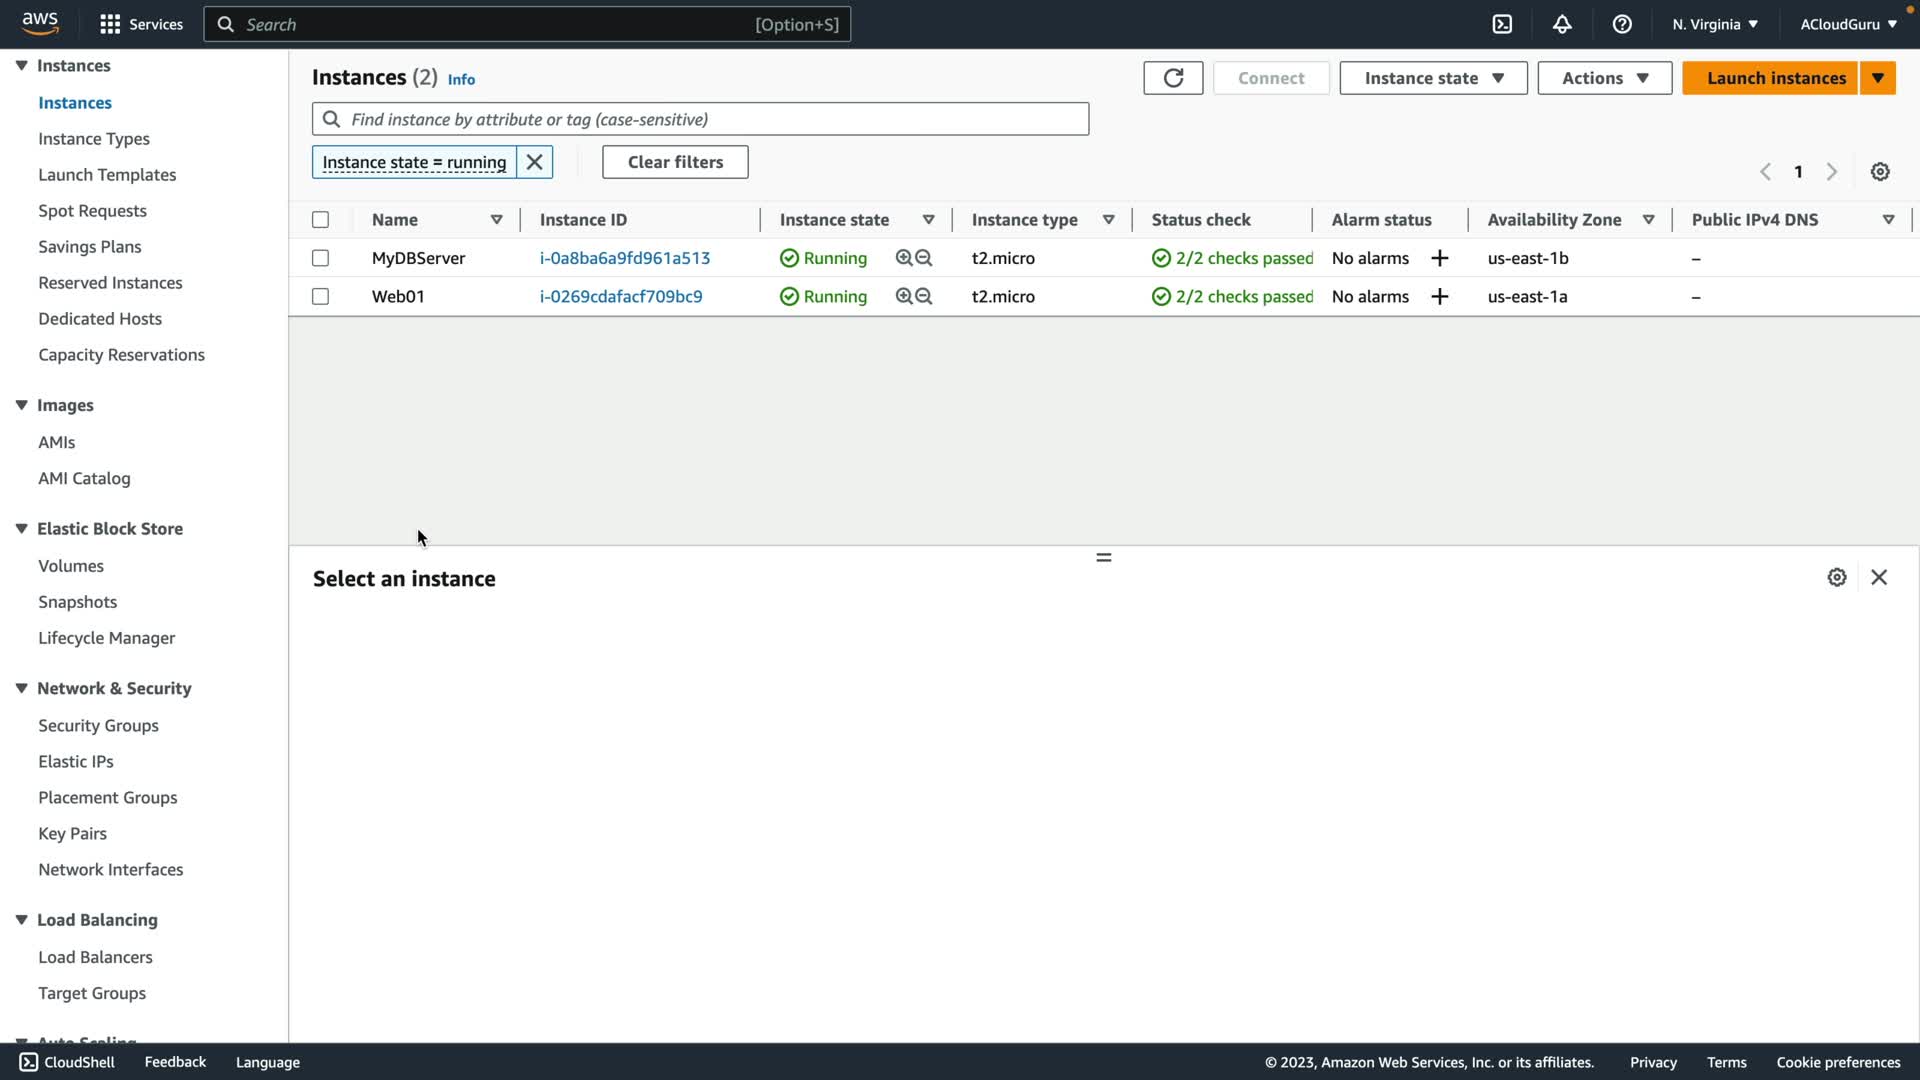The height and width of the screenshot is (1080, 1920).
Task: Open the CloudShell icon in top bar
Action: [1502, 24]
